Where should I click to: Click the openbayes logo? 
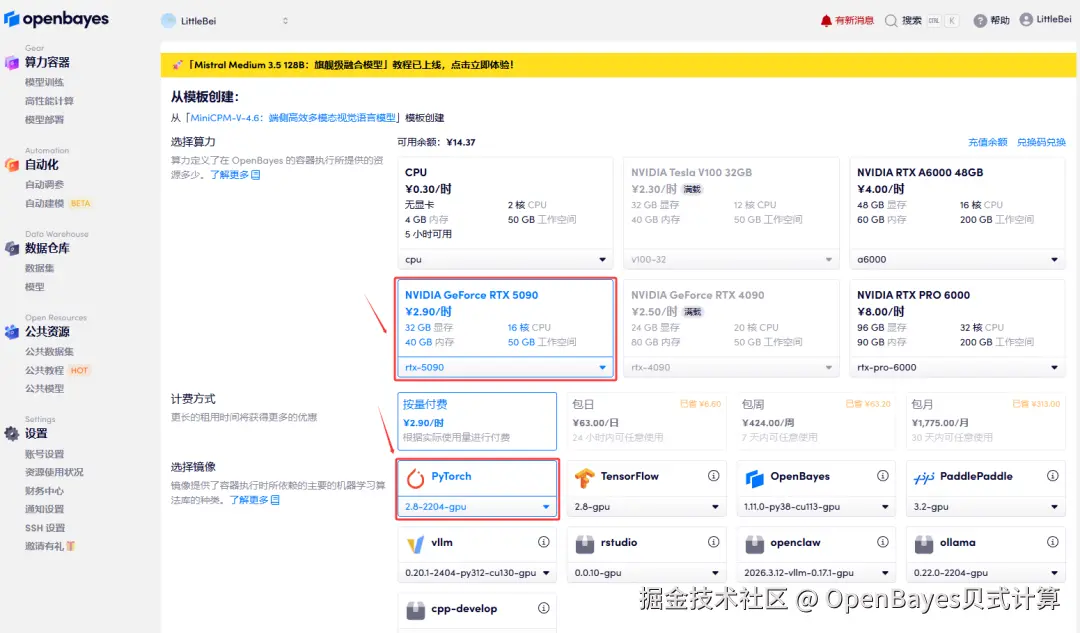point(56,19)
